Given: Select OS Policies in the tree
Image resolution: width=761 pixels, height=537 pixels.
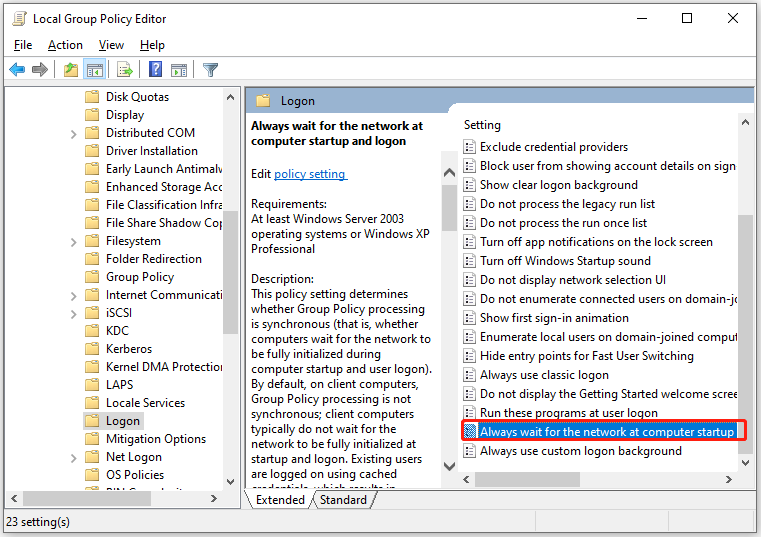Looking at the screenshot, I should click(135, 475).
